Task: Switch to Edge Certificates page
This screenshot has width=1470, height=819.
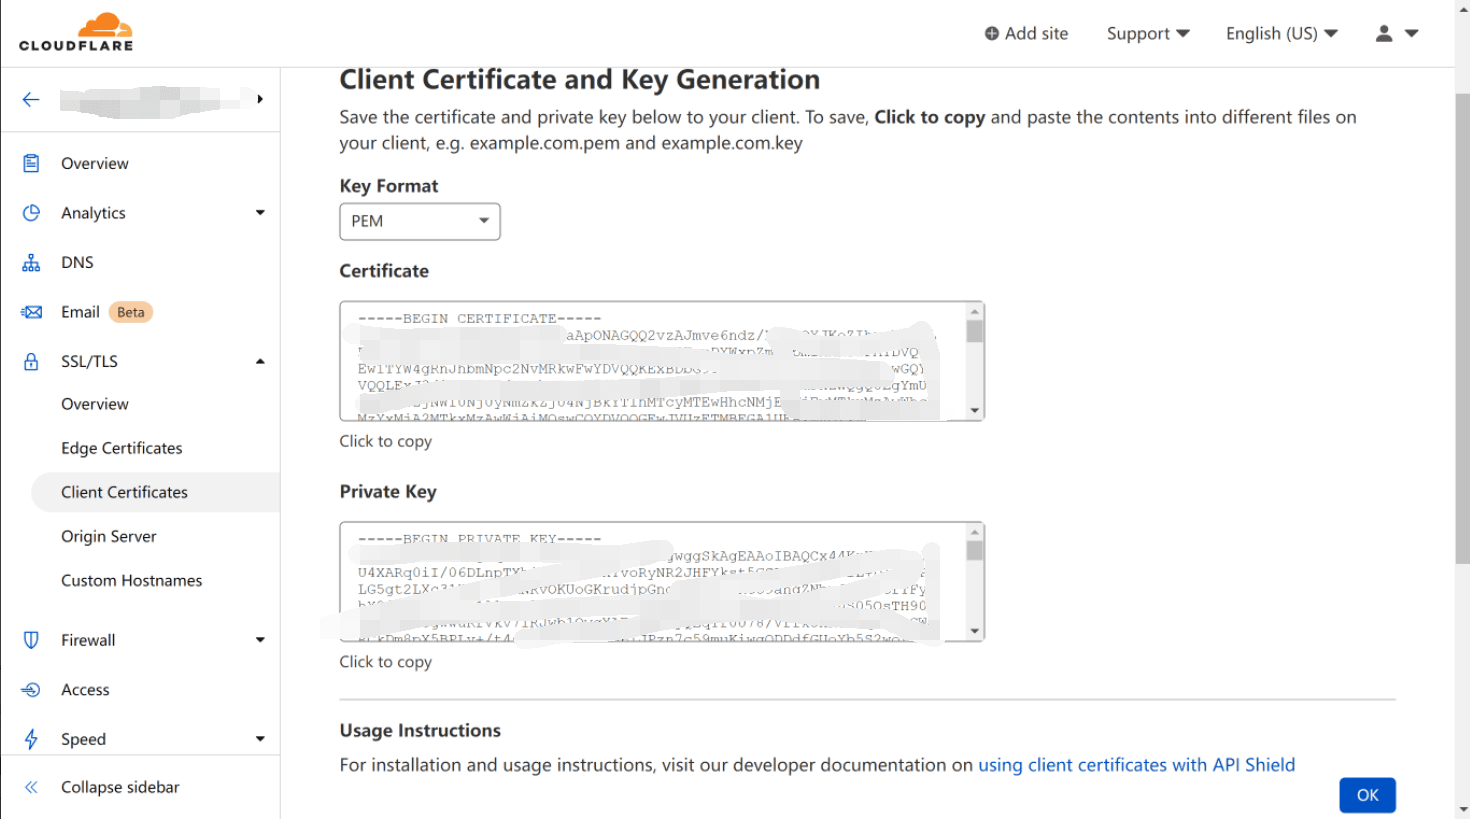Action: coord(121,447)
